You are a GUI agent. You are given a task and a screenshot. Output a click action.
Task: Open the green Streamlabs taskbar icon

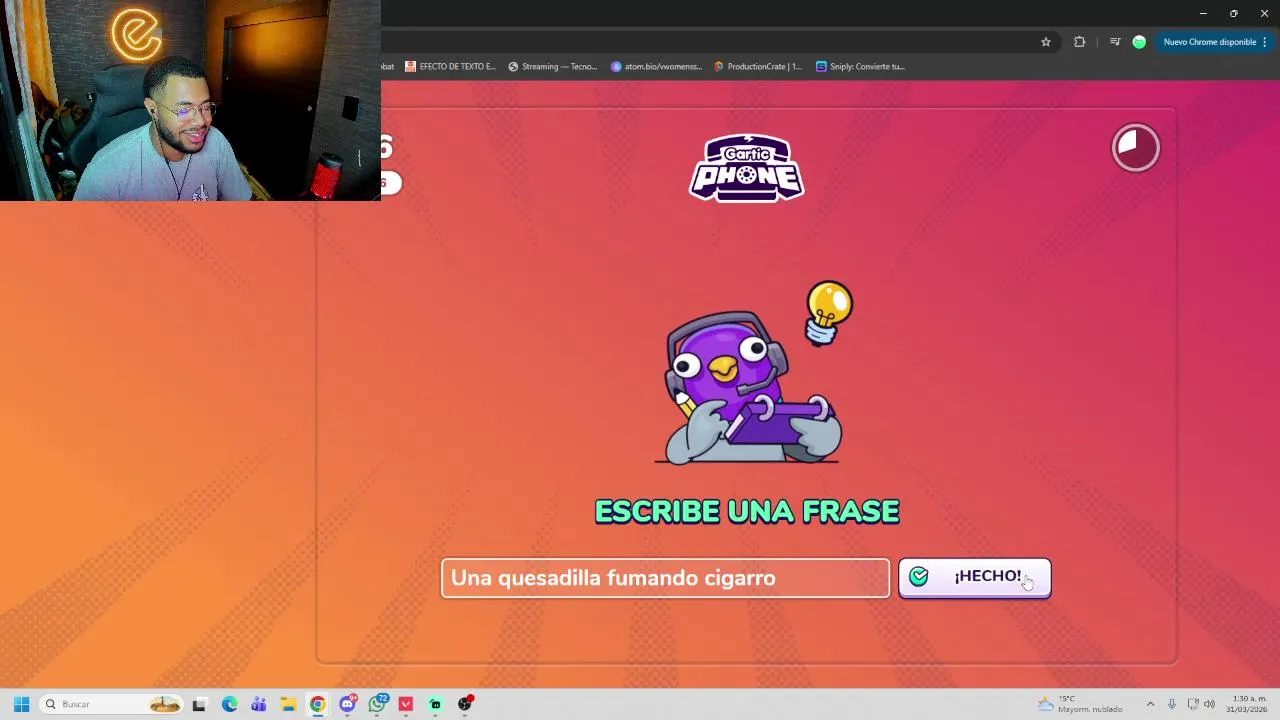point(435,704)
